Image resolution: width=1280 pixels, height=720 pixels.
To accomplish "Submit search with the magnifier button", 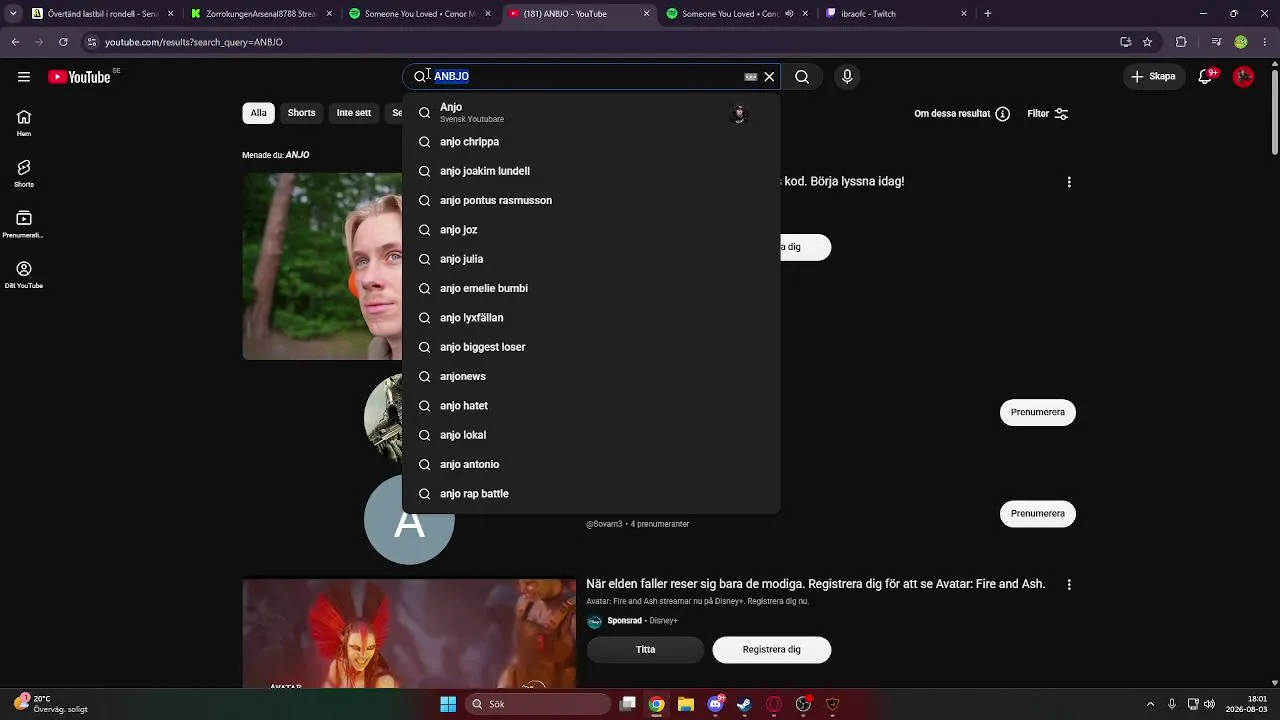I will tap(802, 77).
